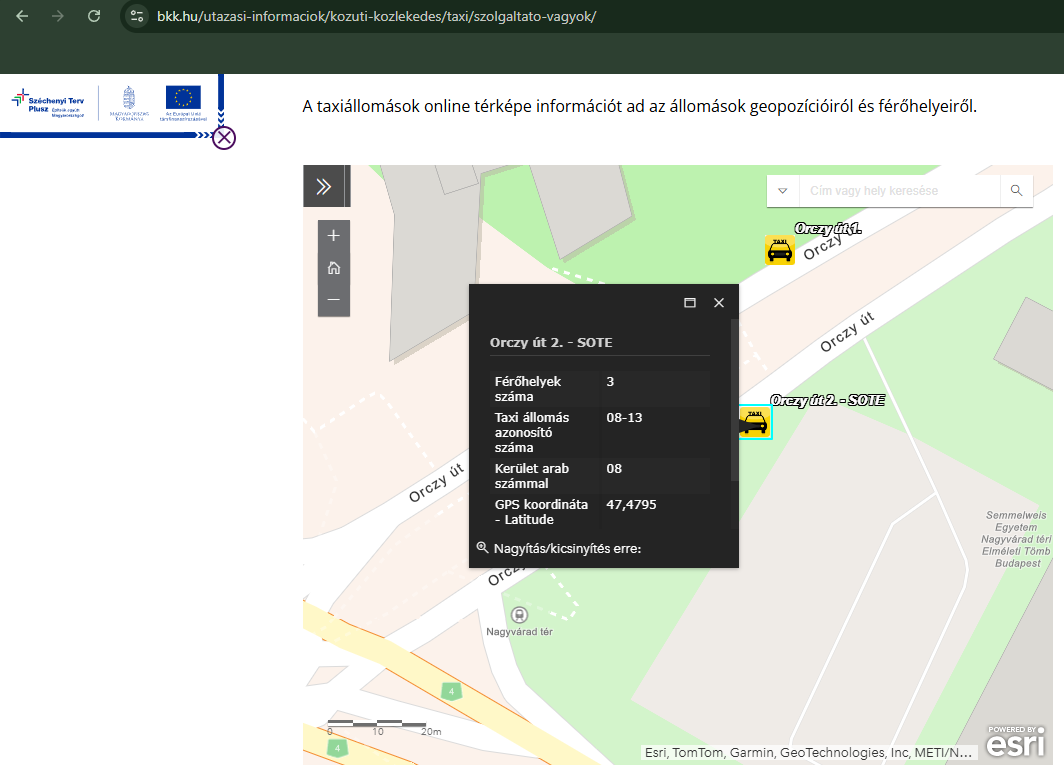The width and height of the screenshot is (1064, 774).
Task: Click the site information icon in address bar
Action: 138,16
